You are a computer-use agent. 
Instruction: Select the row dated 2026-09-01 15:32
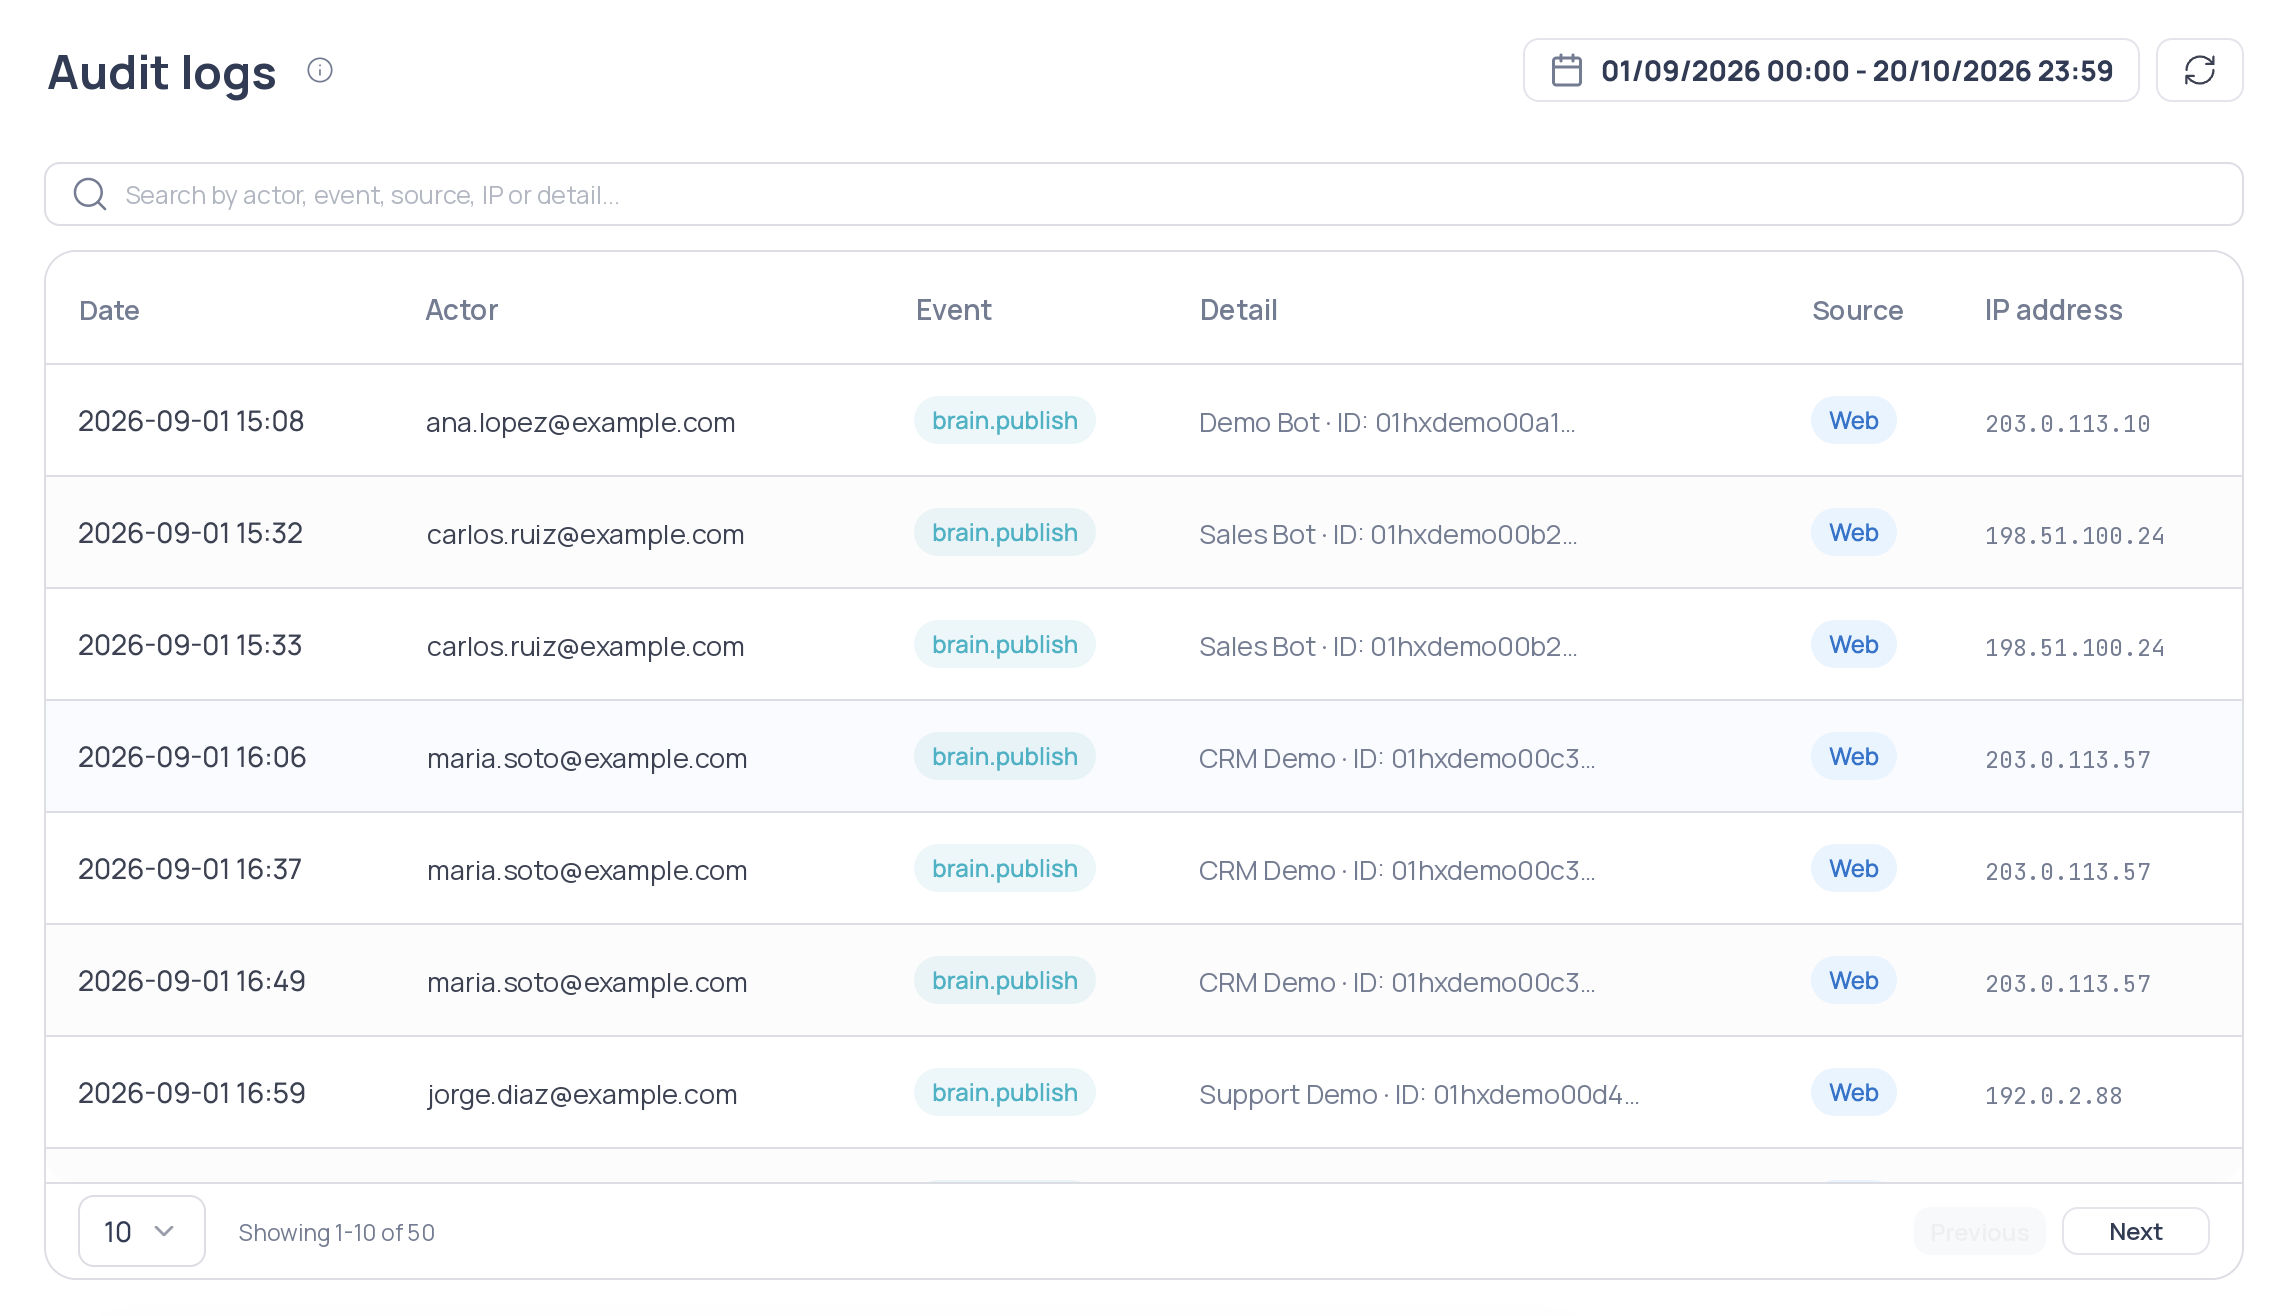pos(1143,532)
